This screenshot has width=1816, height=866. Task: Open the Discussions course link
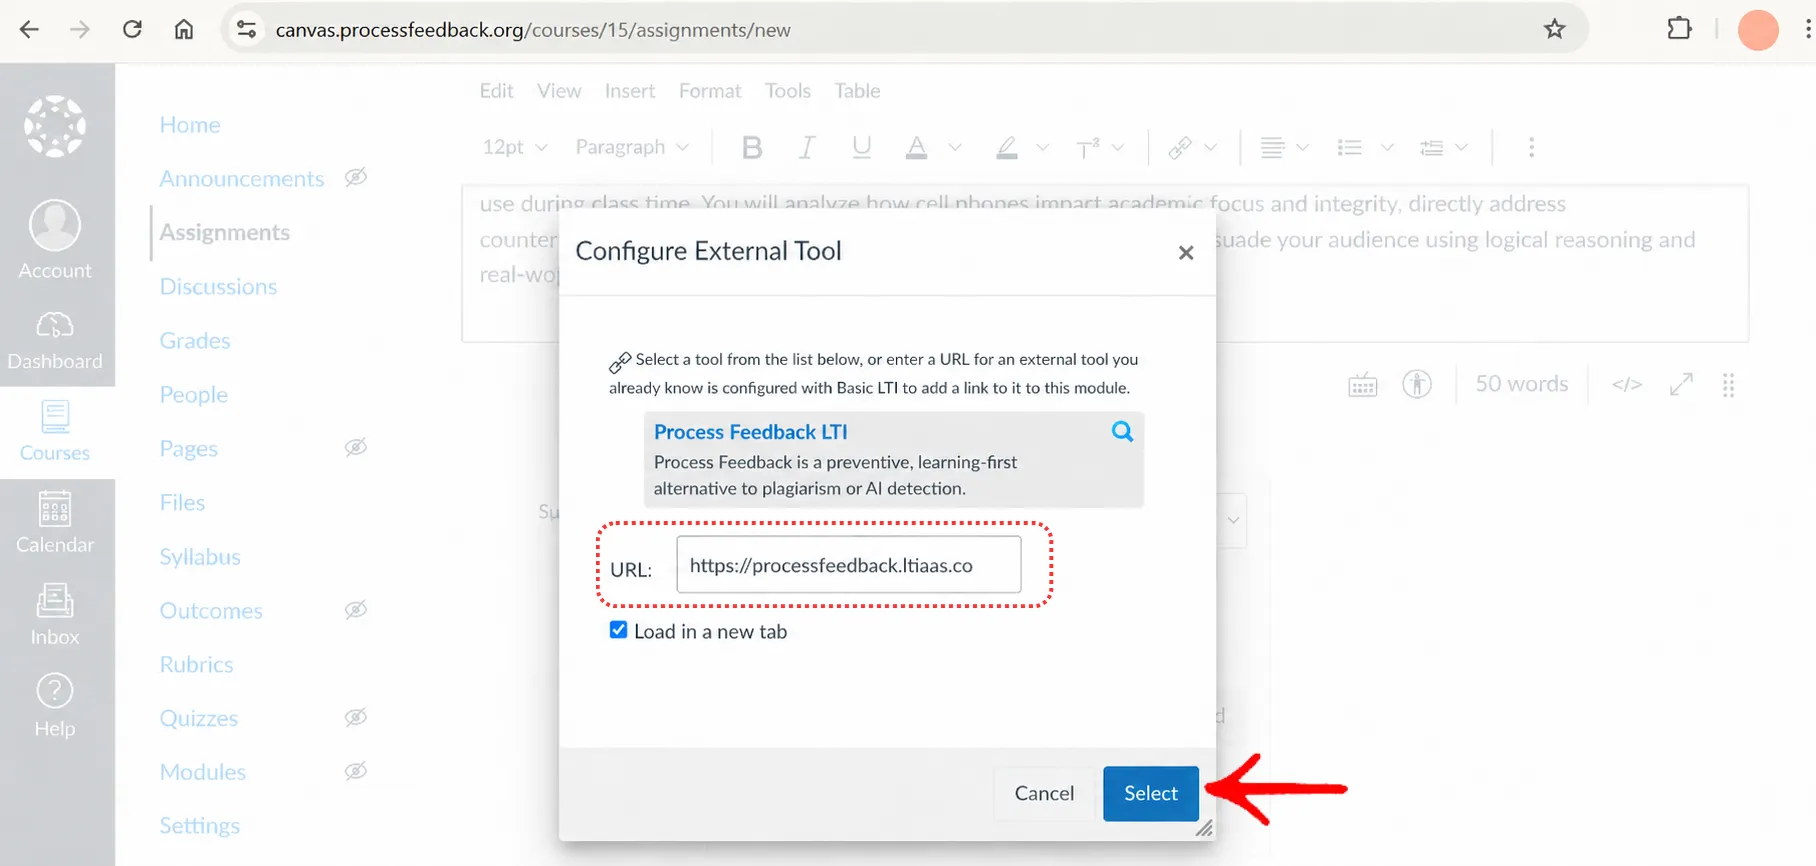(218, 287)
